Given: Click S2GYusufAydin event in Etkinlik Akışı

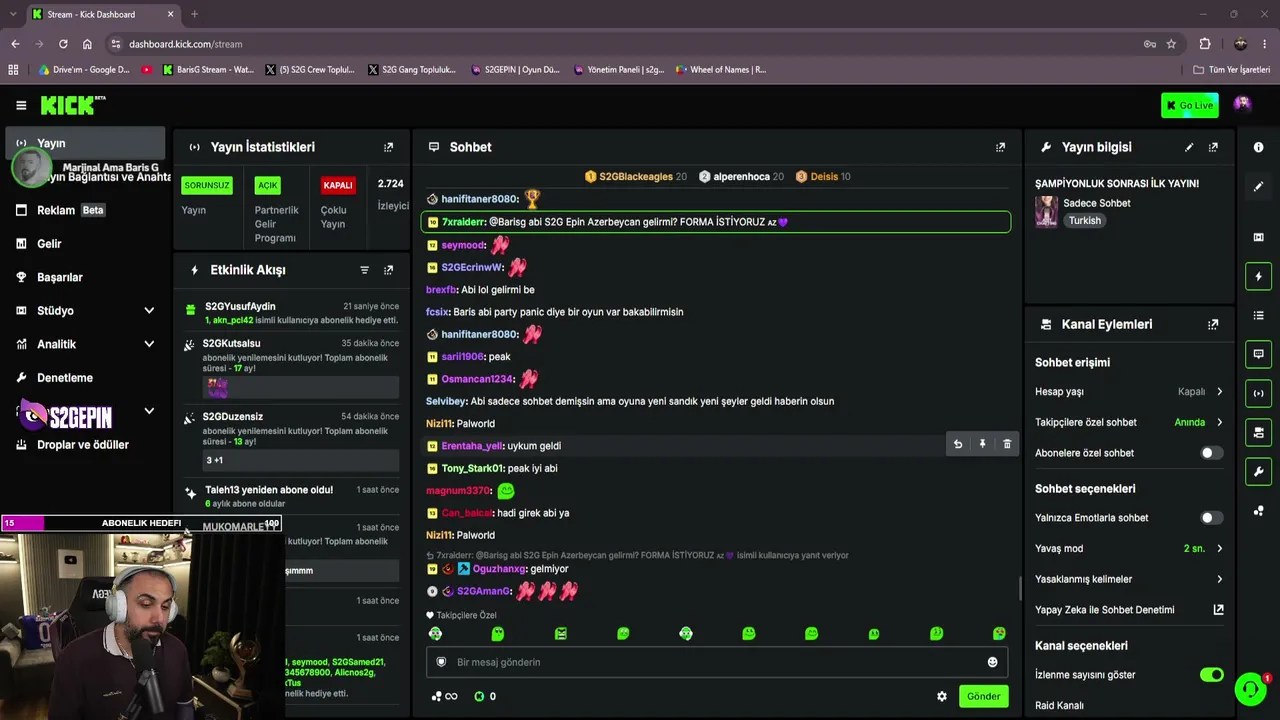Looking at the screenshot, I should [290, 313].
